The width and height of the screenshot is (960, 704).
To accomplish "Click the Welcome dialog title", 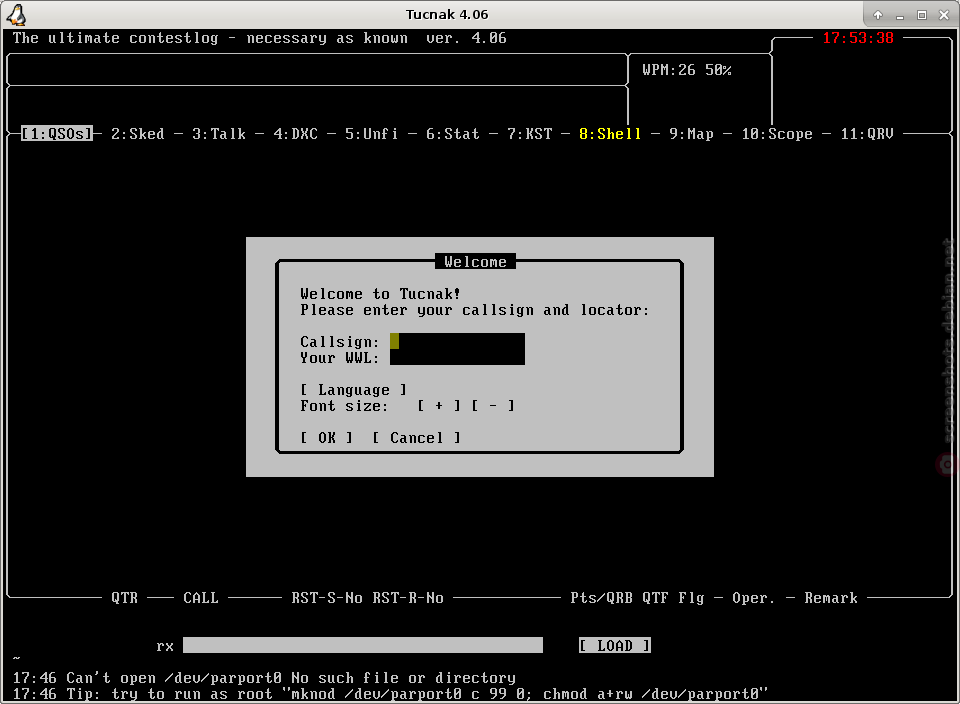I will click(x=475, y=261).
